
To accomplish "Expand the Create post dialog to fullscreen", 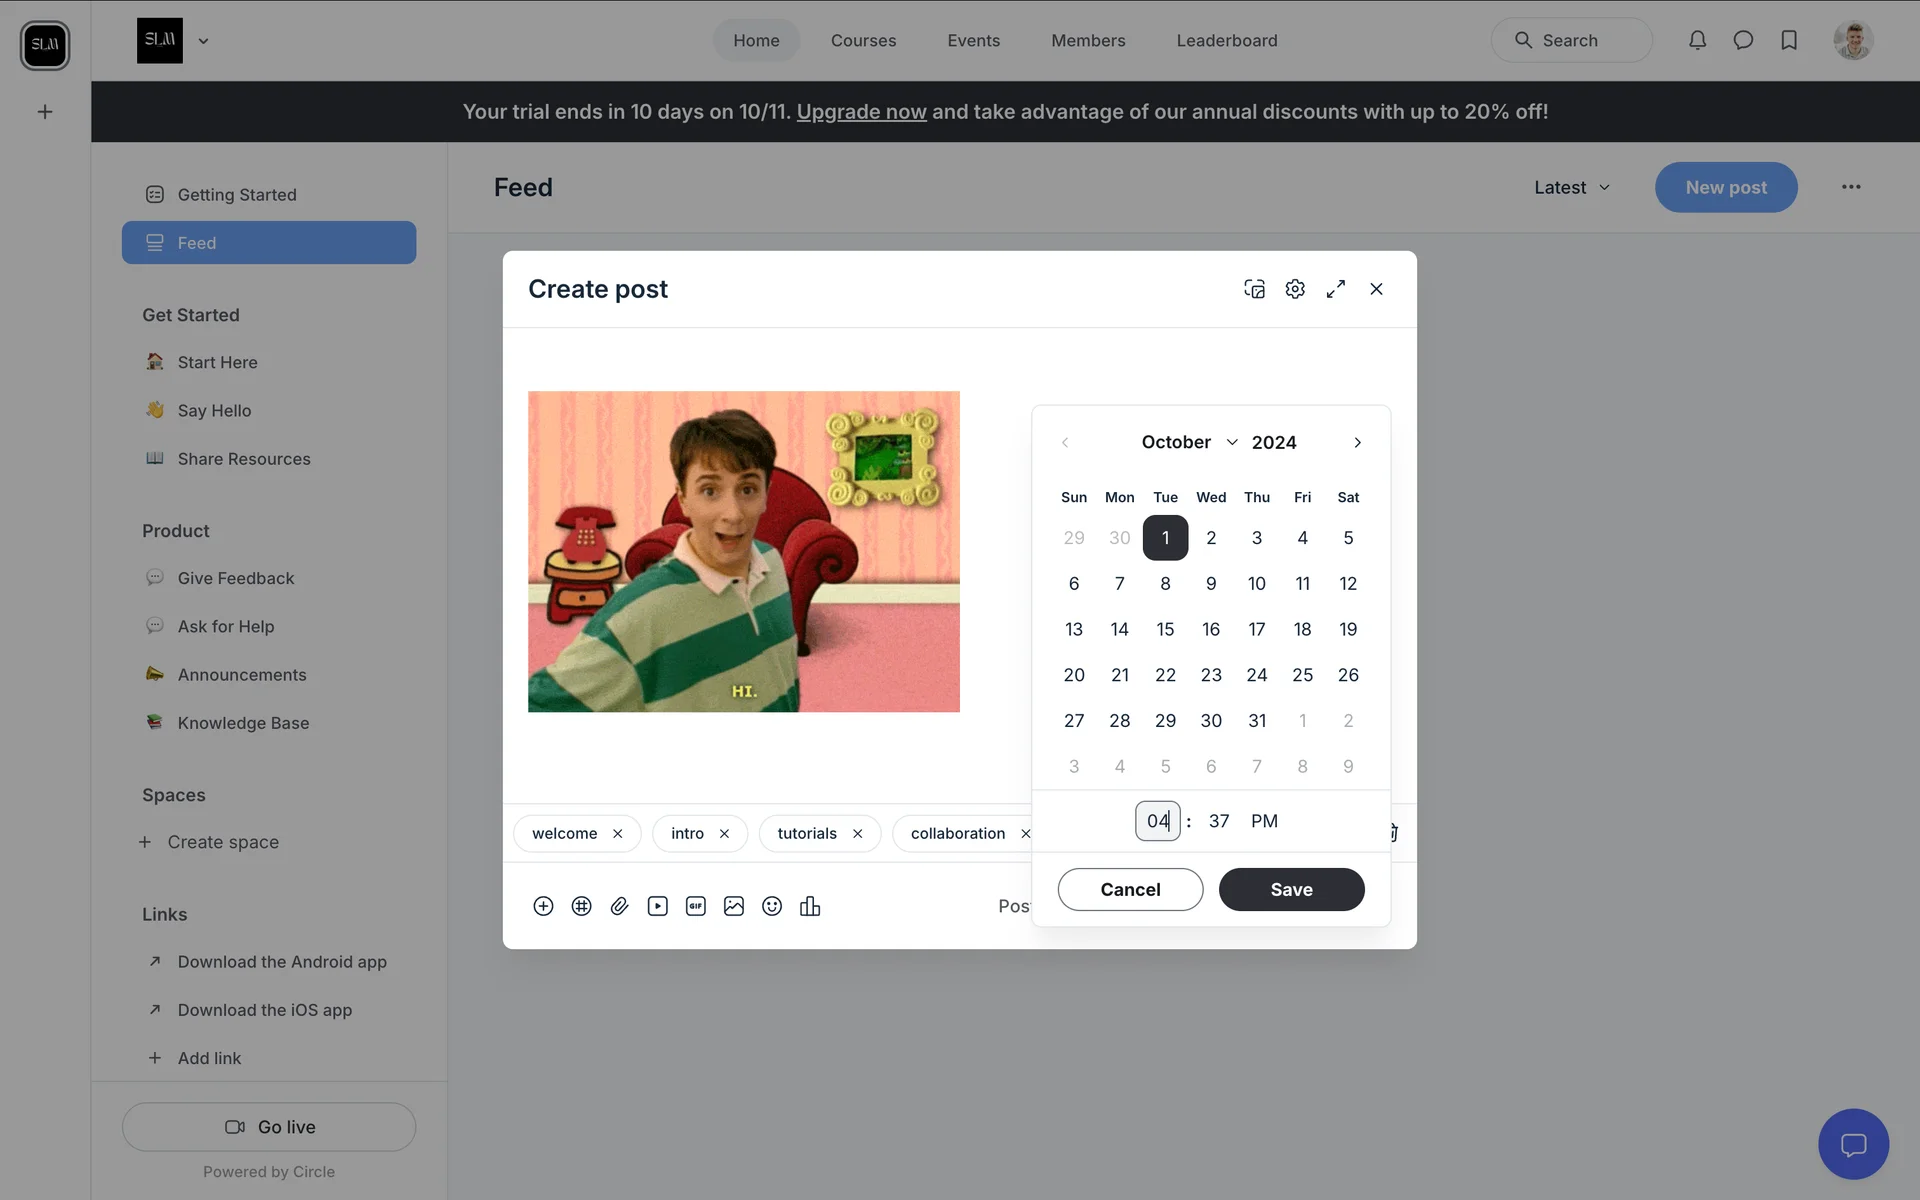I will click(x=1336, y=289).
